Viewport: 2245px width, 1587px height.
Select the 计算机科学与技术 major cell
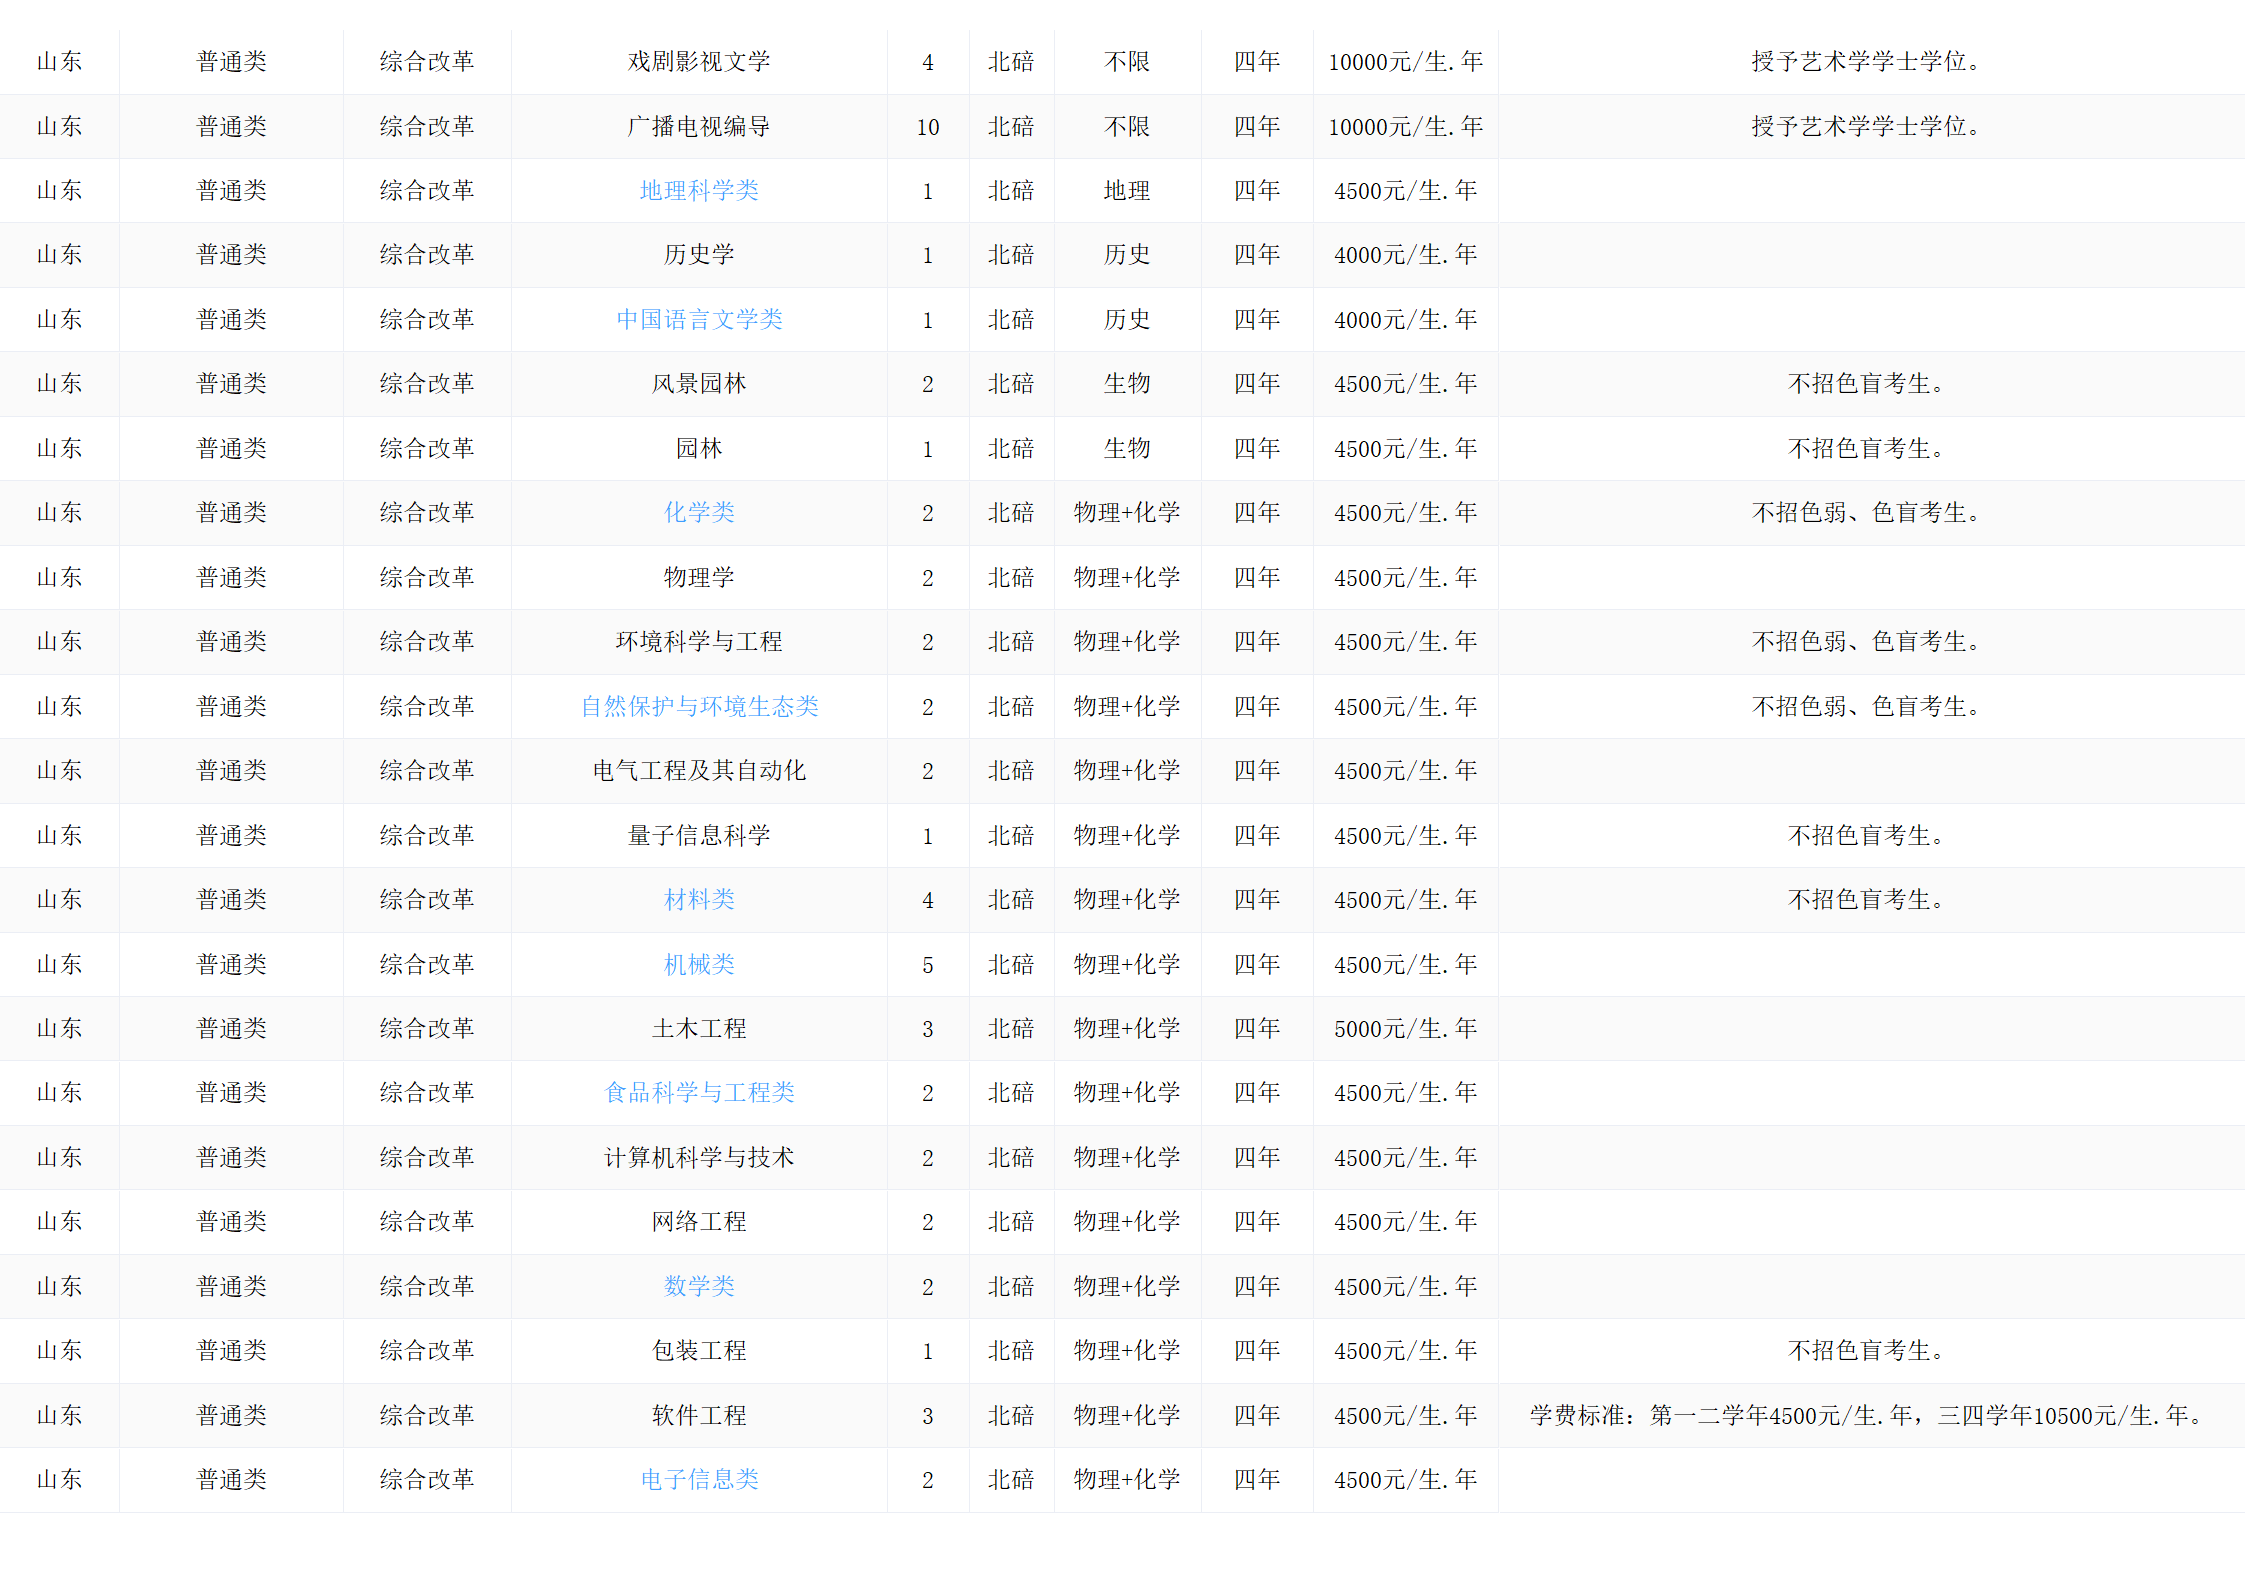(x=698, y=1157)
